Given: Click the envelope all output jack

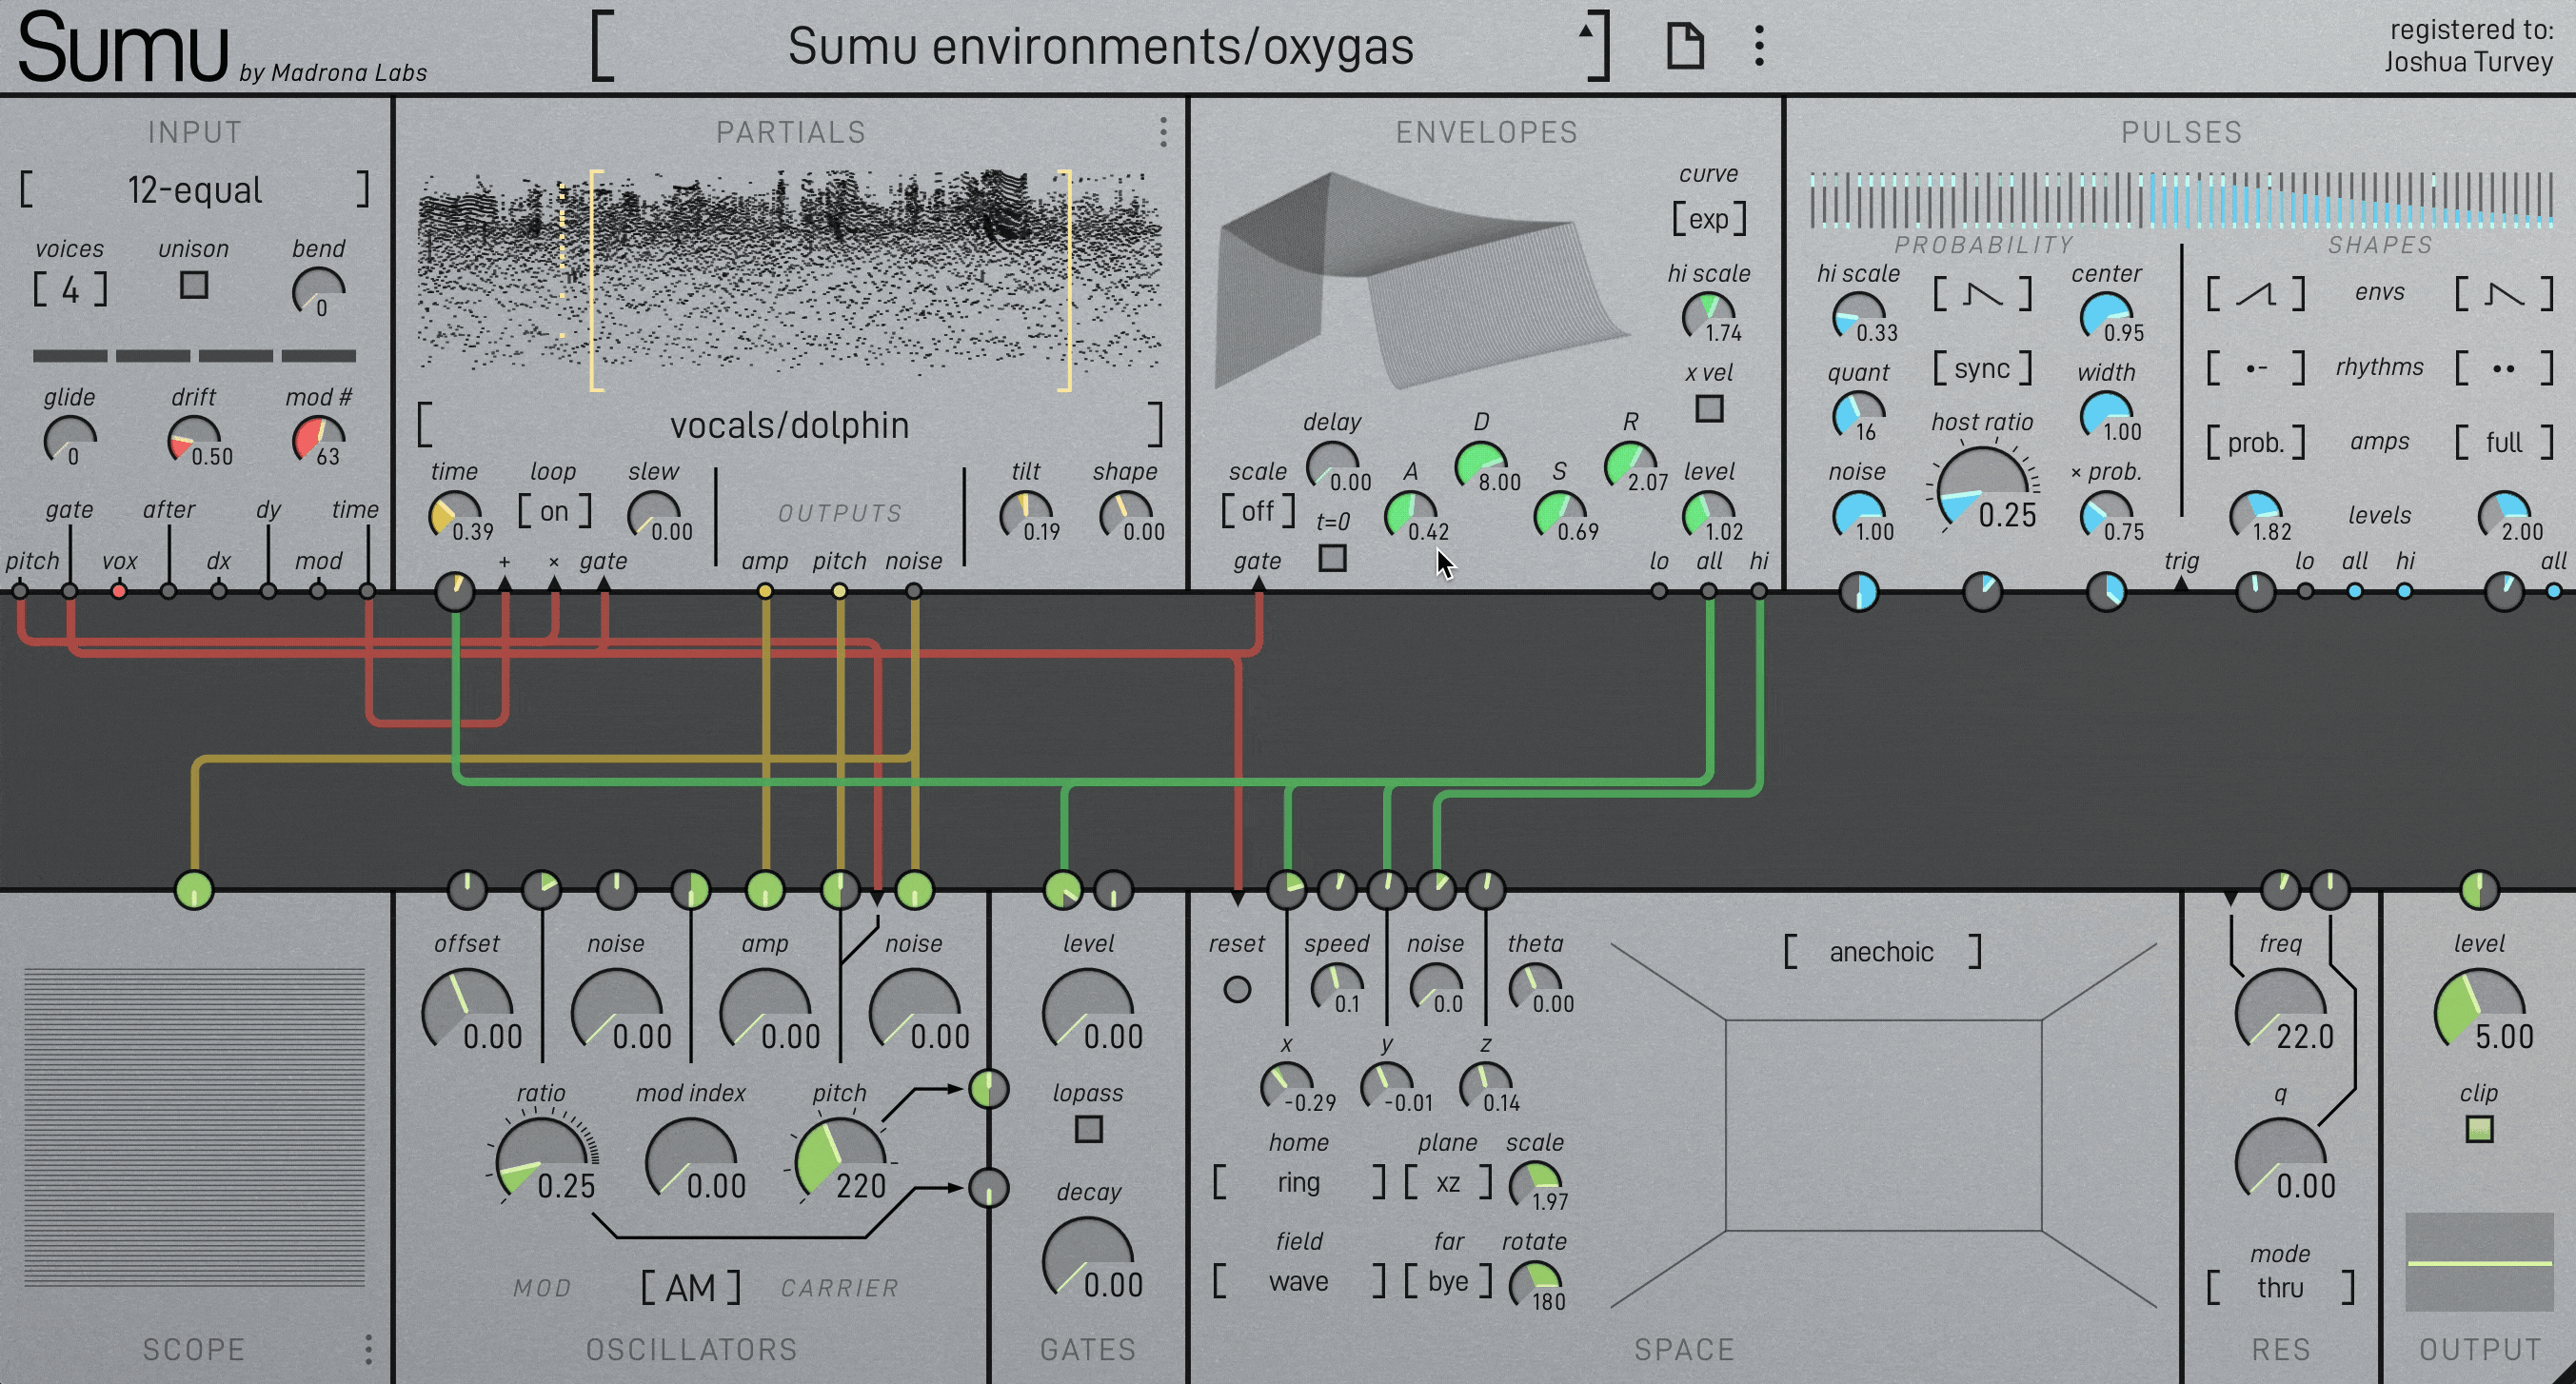Looking at the screenshot, I should tap(1709, 591).
